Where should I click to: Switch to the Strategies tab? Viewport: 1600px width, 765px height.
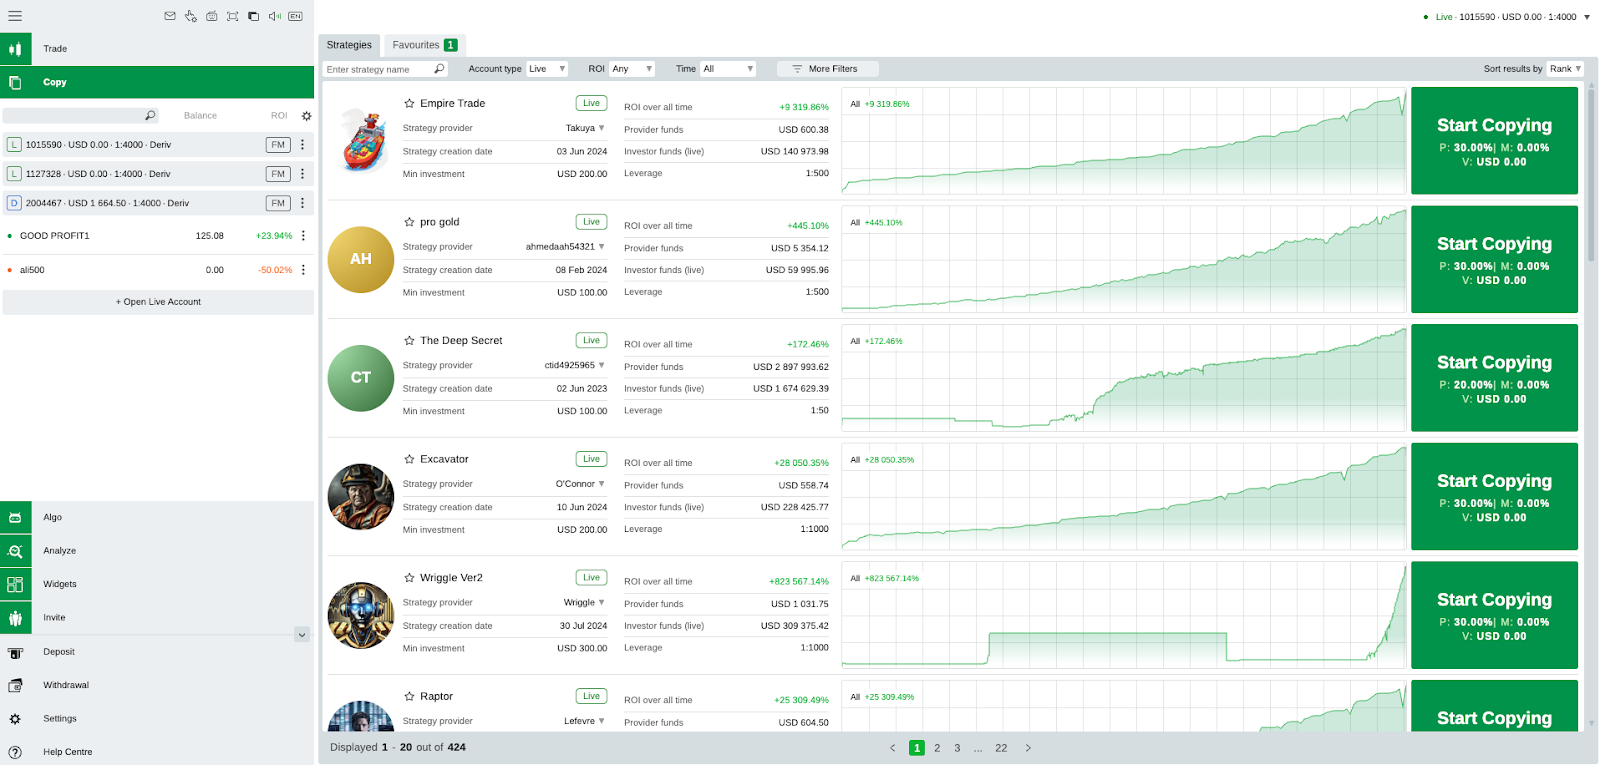pos(349,45)
